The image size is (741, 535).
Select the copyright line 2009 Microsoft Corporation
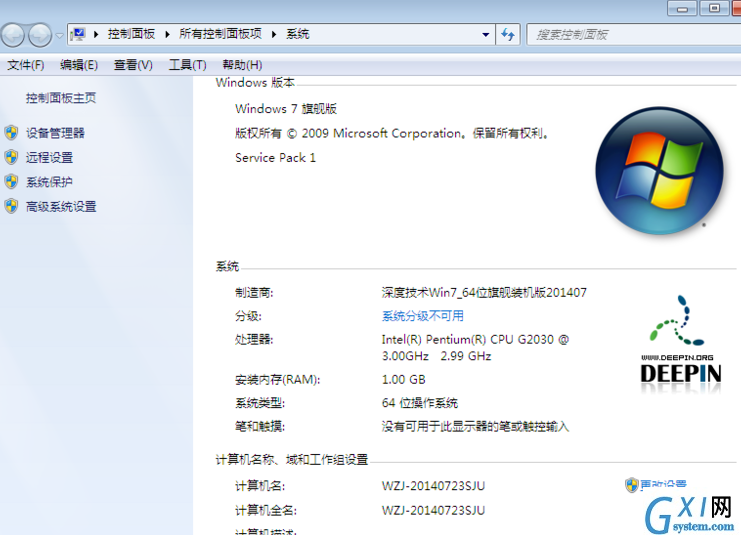click(391, 133)
